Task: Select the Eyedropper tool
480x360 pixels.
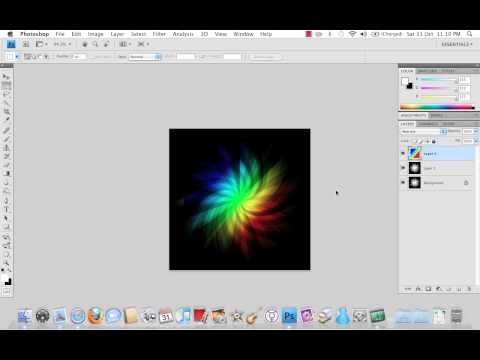Action: click(6, 120)
